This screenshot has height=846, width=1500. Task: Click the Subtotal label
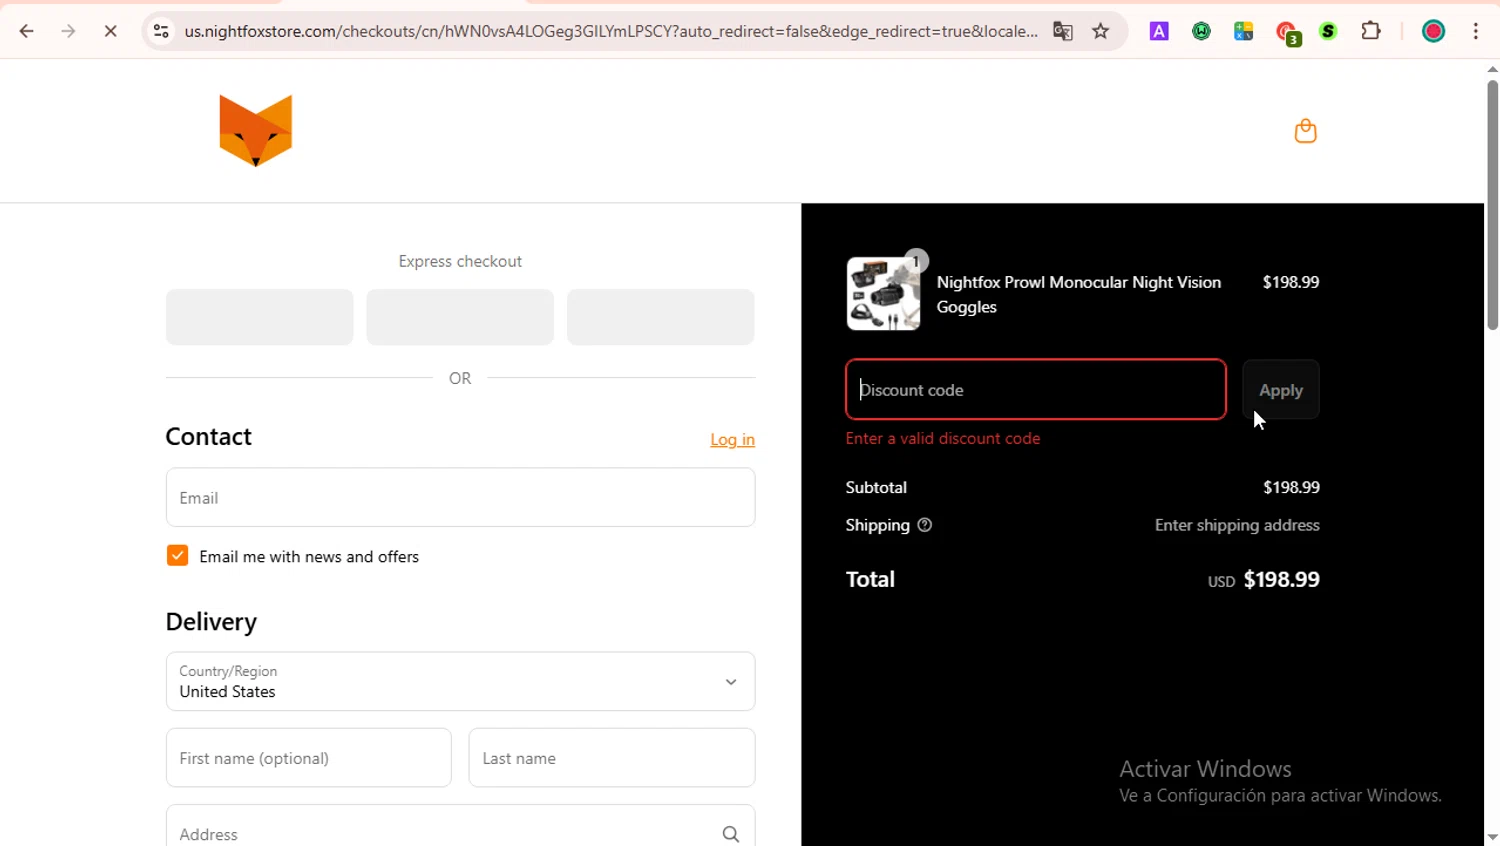pos(876,487)
